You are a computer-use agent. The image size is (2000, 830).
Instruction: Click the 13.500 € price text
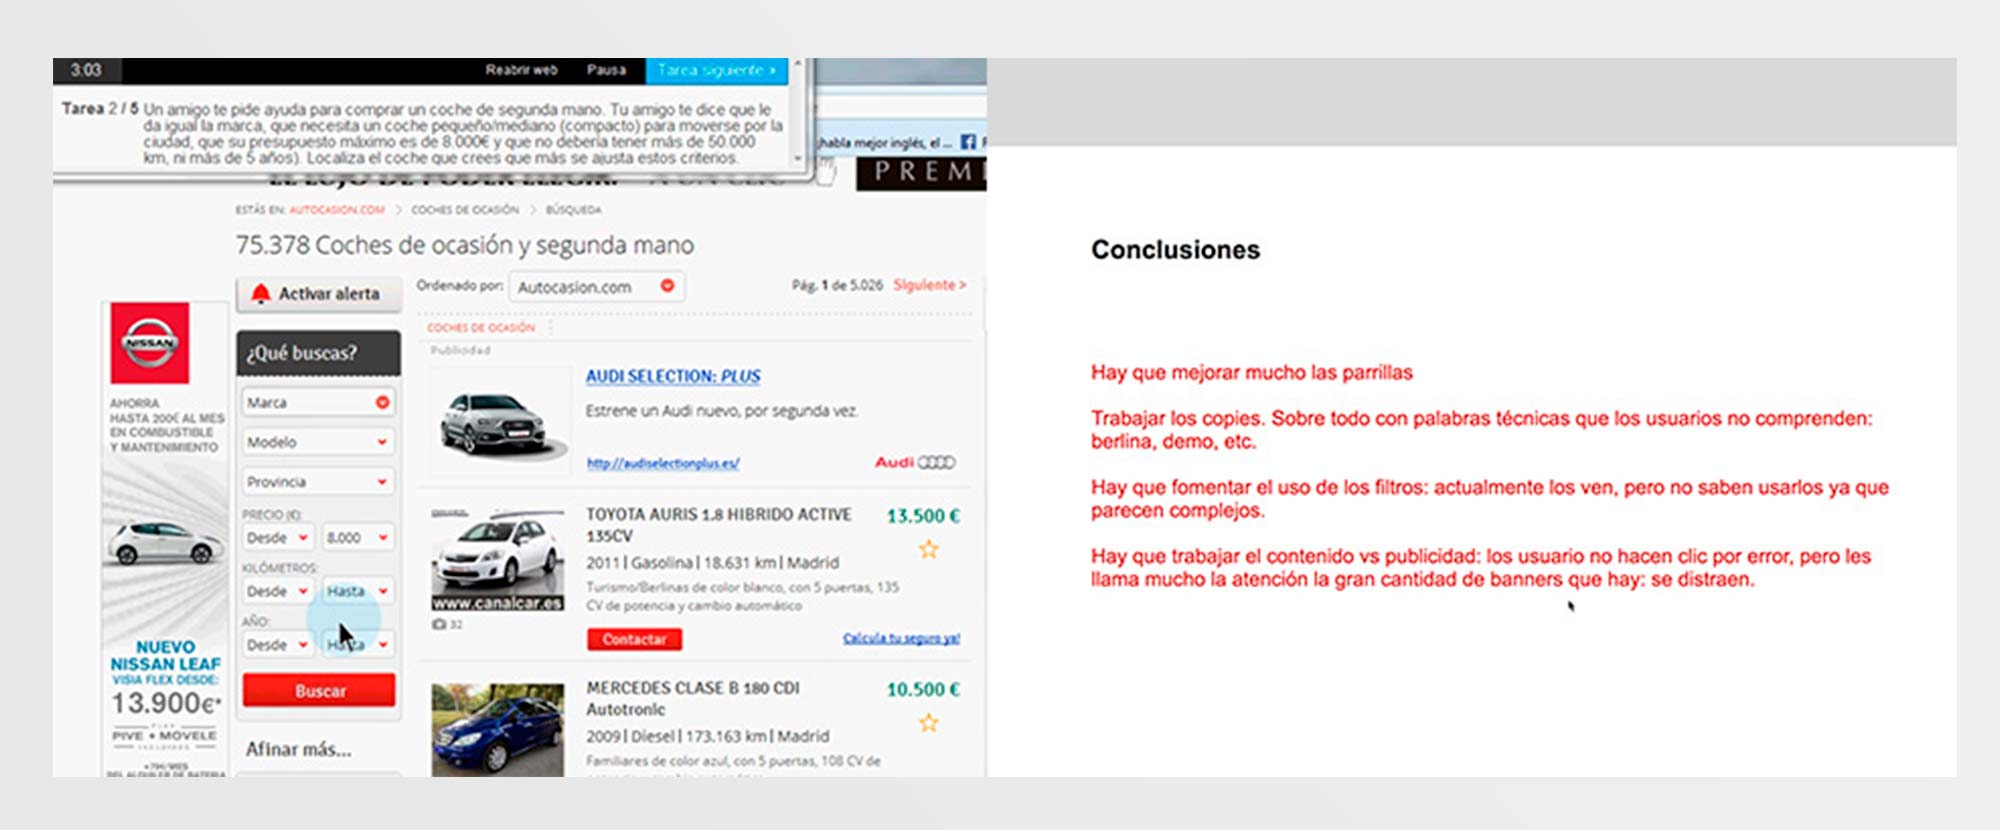[923, 516]
